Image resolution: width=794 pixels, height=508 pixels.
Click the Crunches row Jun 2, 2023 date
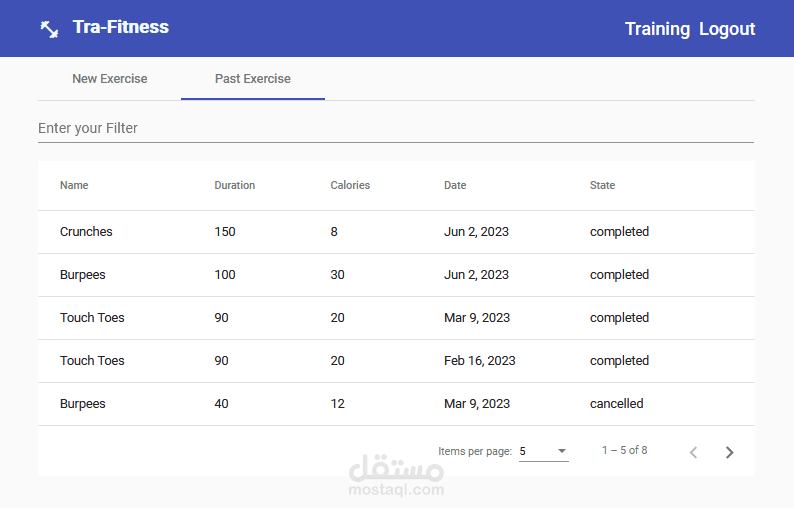click(x=476, y=232)
